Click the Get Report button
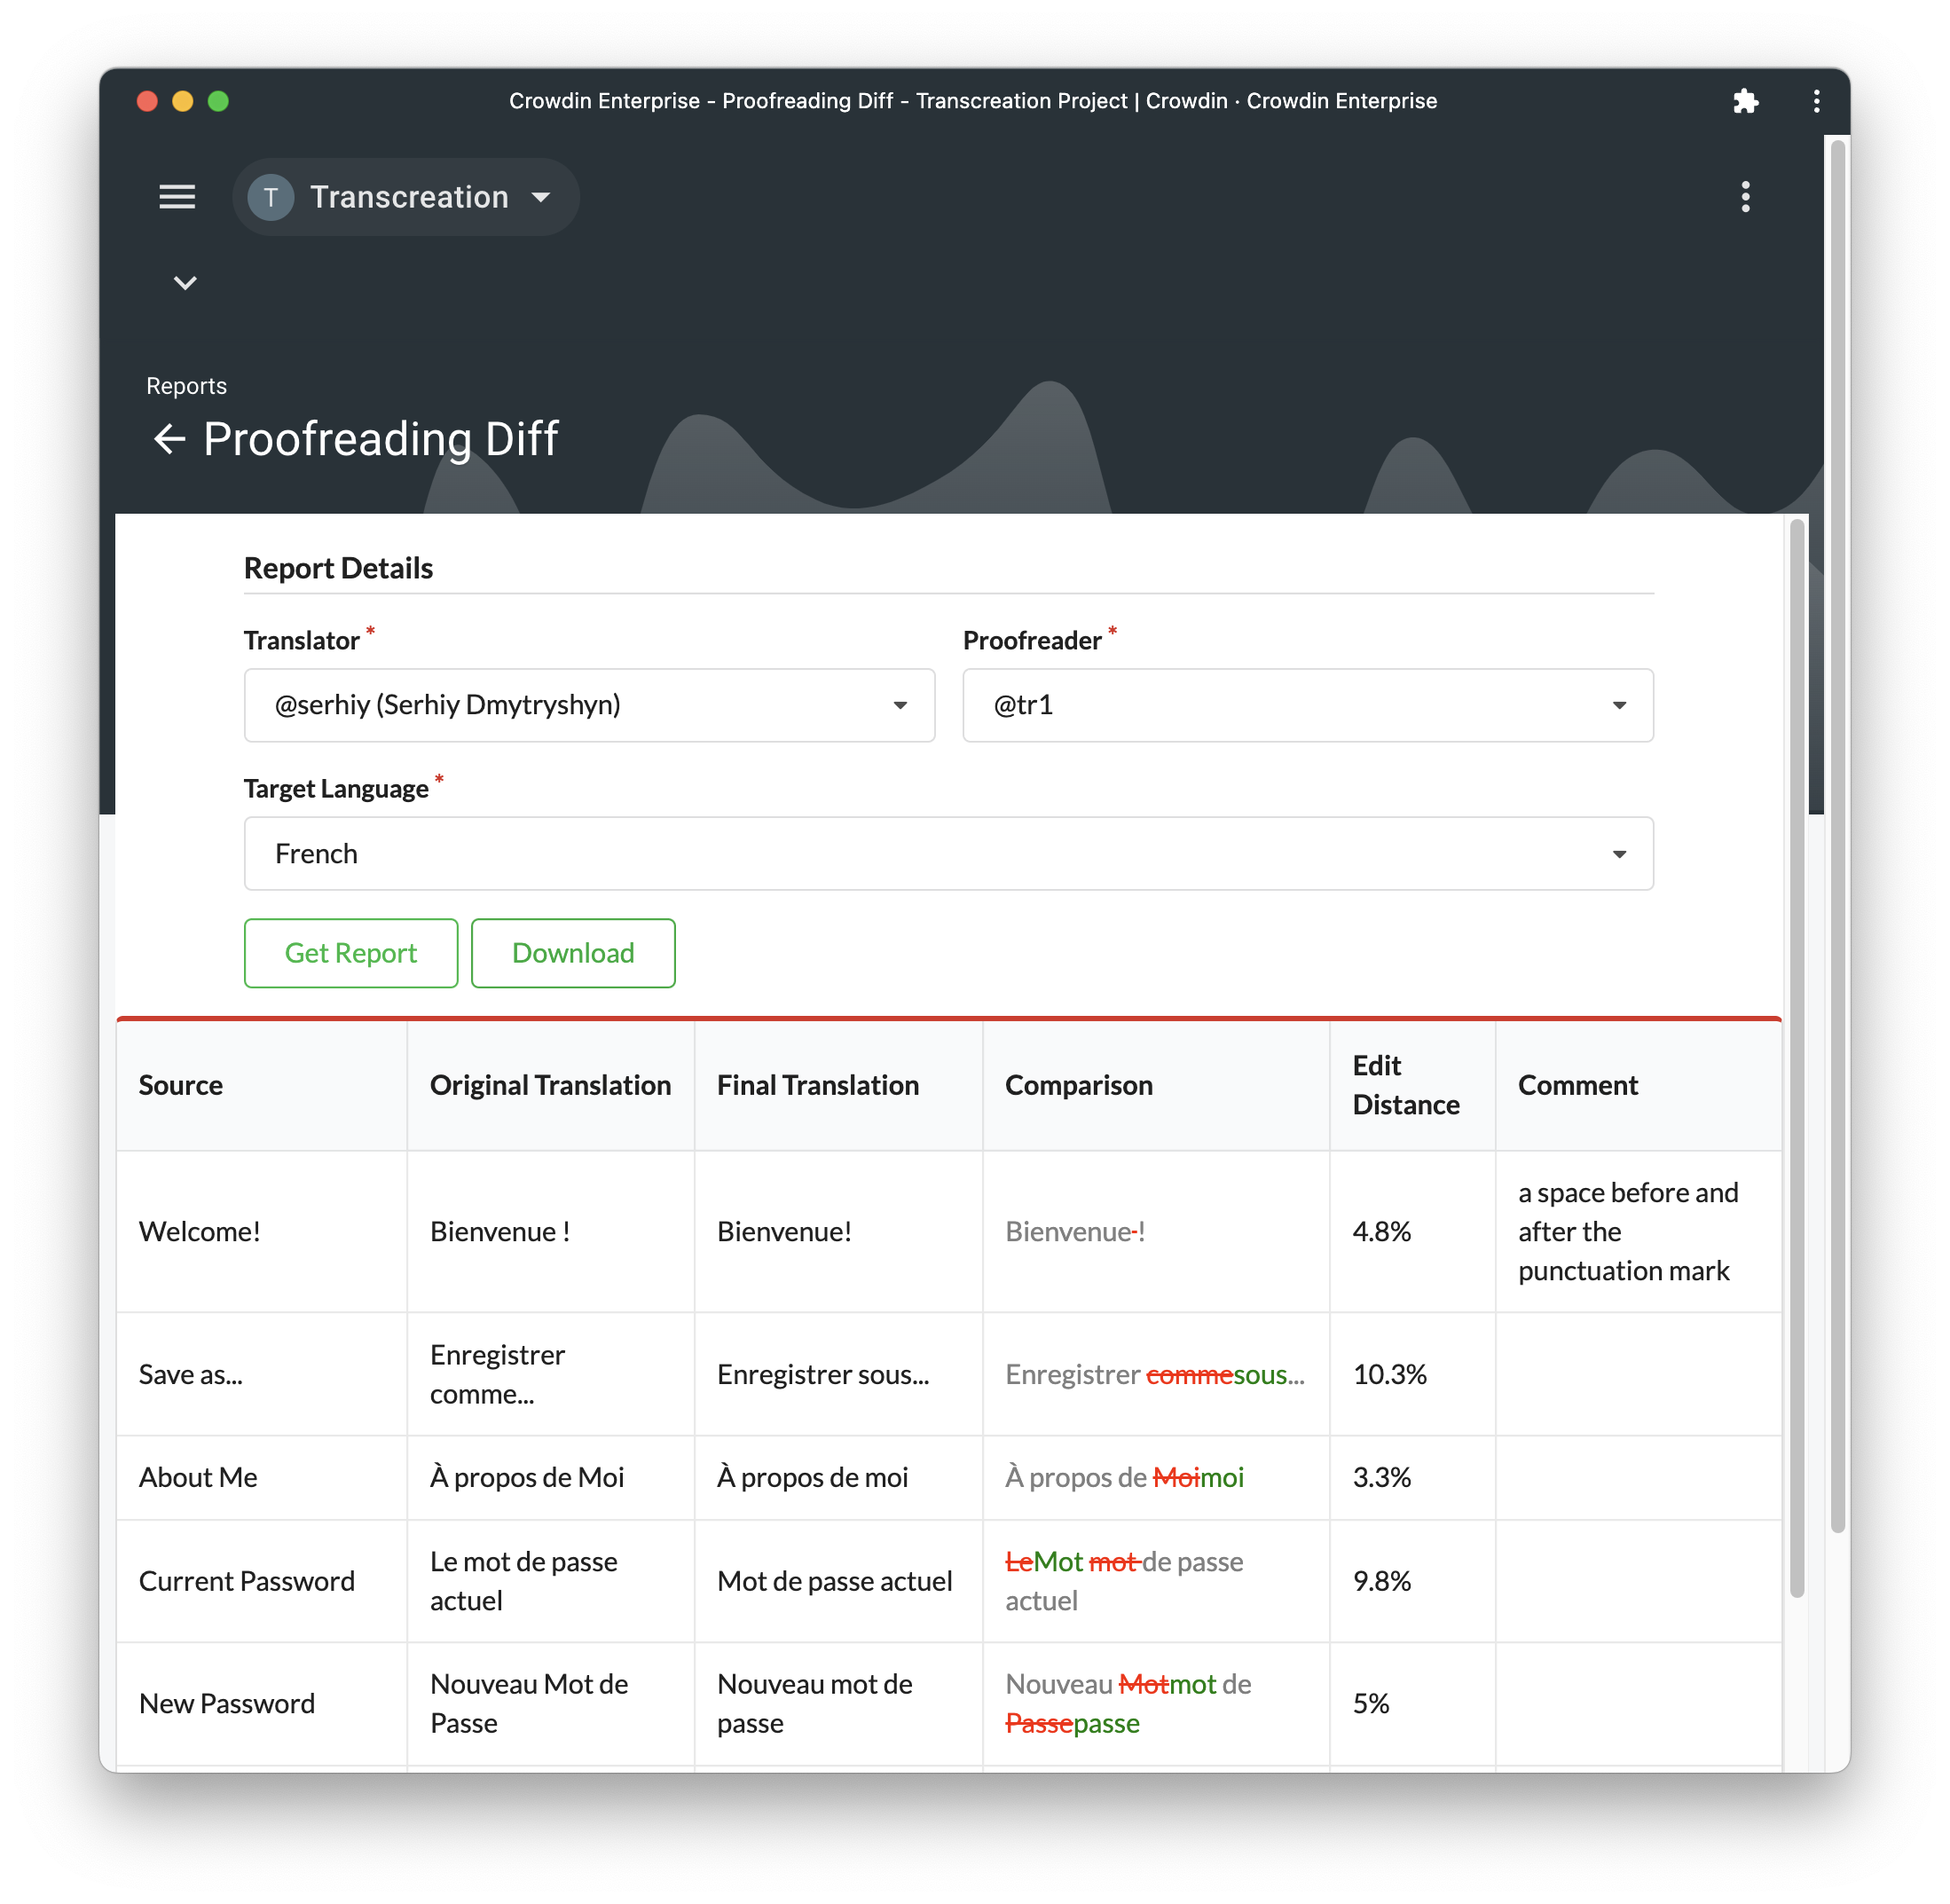1950x1904 pixels. pyautogui.click(x=351, y=952)
